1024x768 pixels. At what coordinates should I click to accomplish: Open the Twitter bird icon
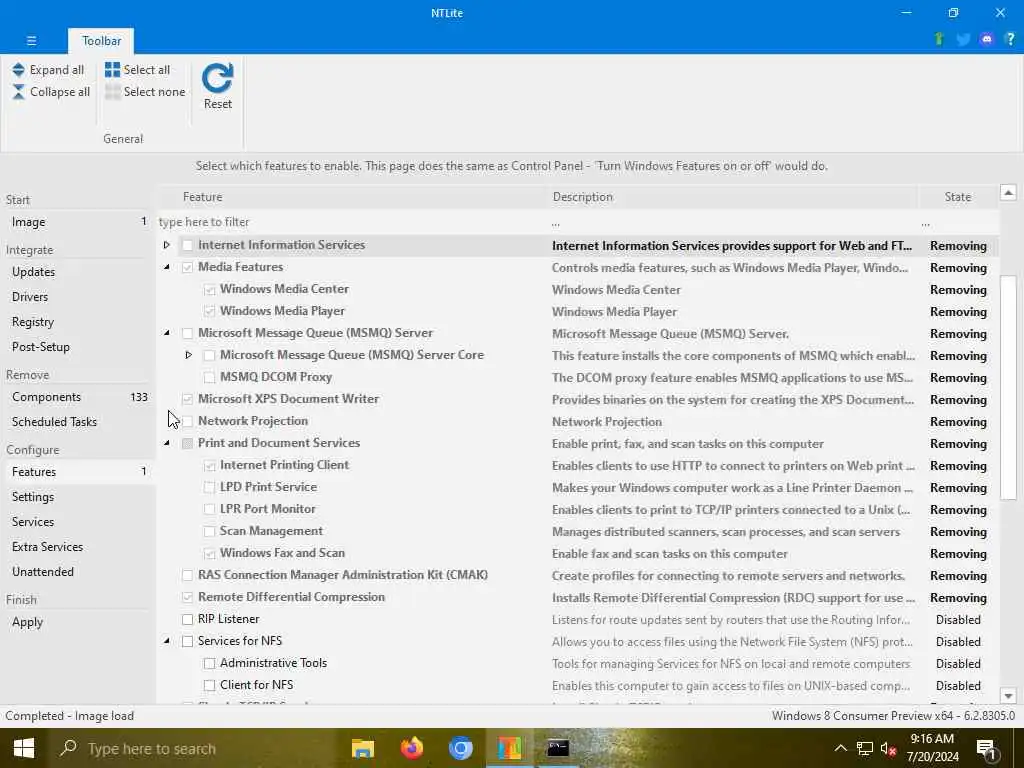click(x=963, y=39)
